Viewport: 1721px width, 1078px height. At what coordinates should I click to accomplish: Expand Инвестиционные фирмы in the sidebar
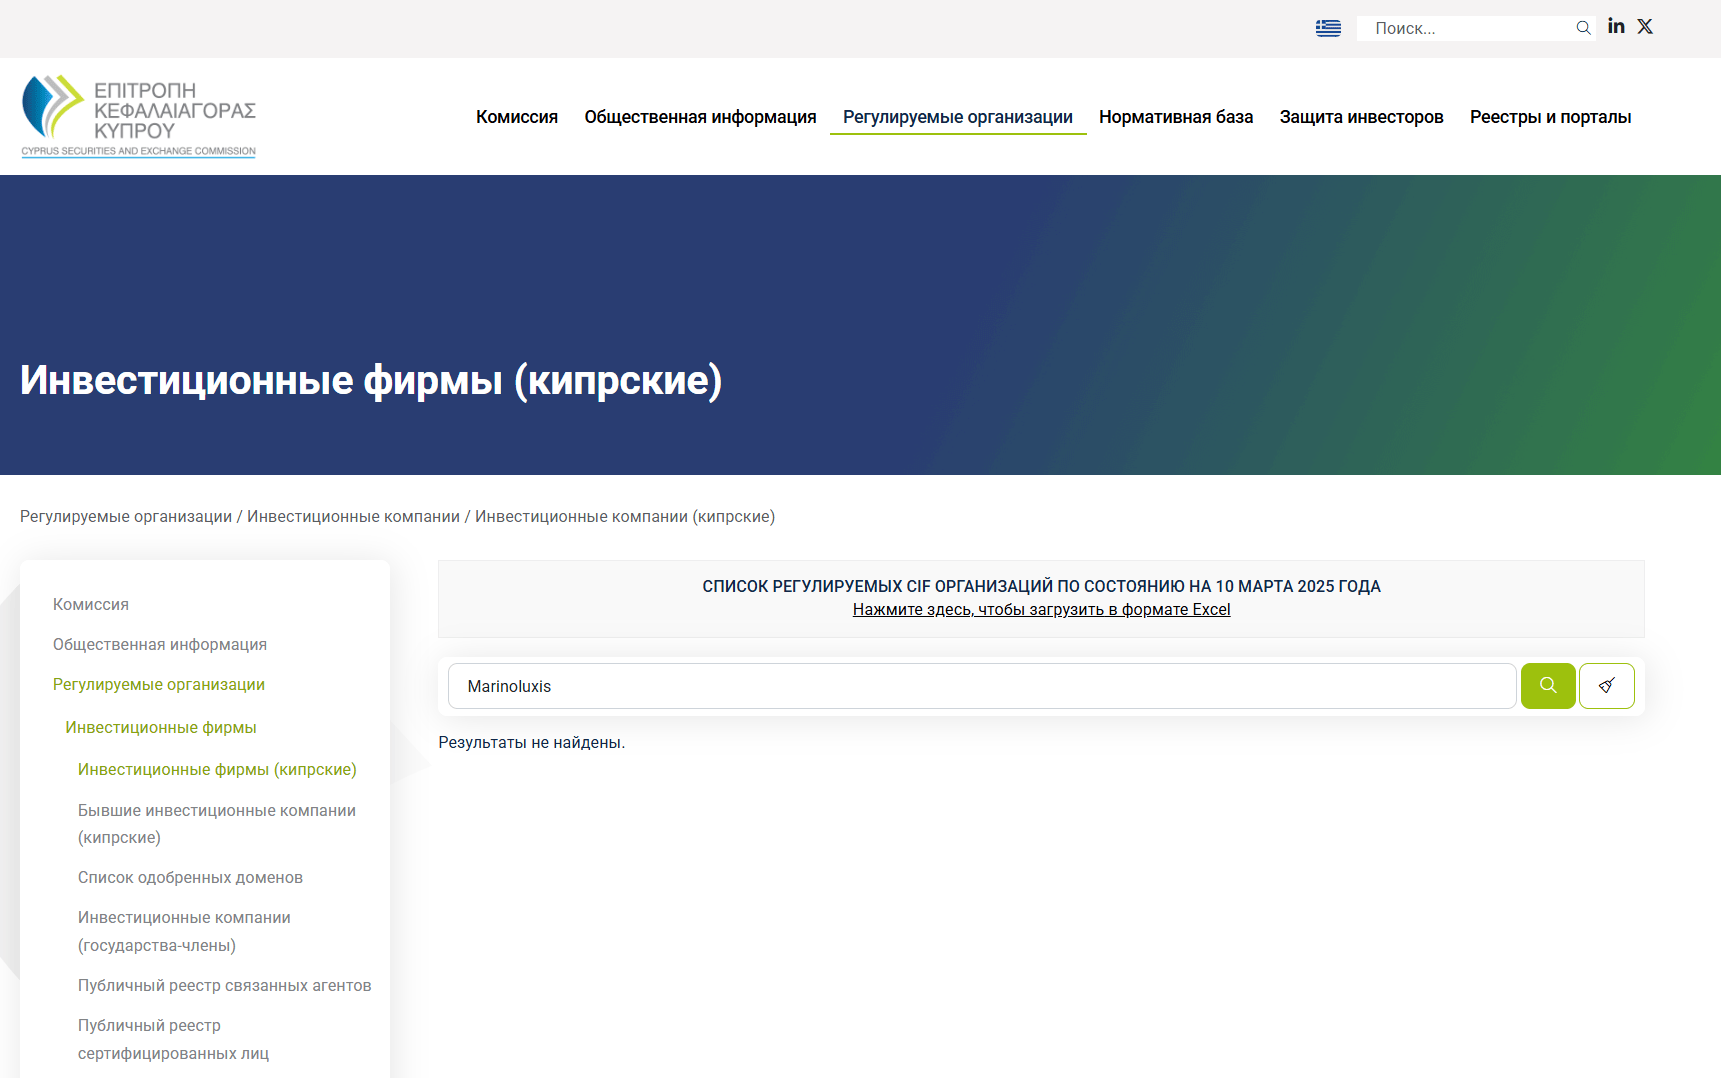[x=161, y=727]
